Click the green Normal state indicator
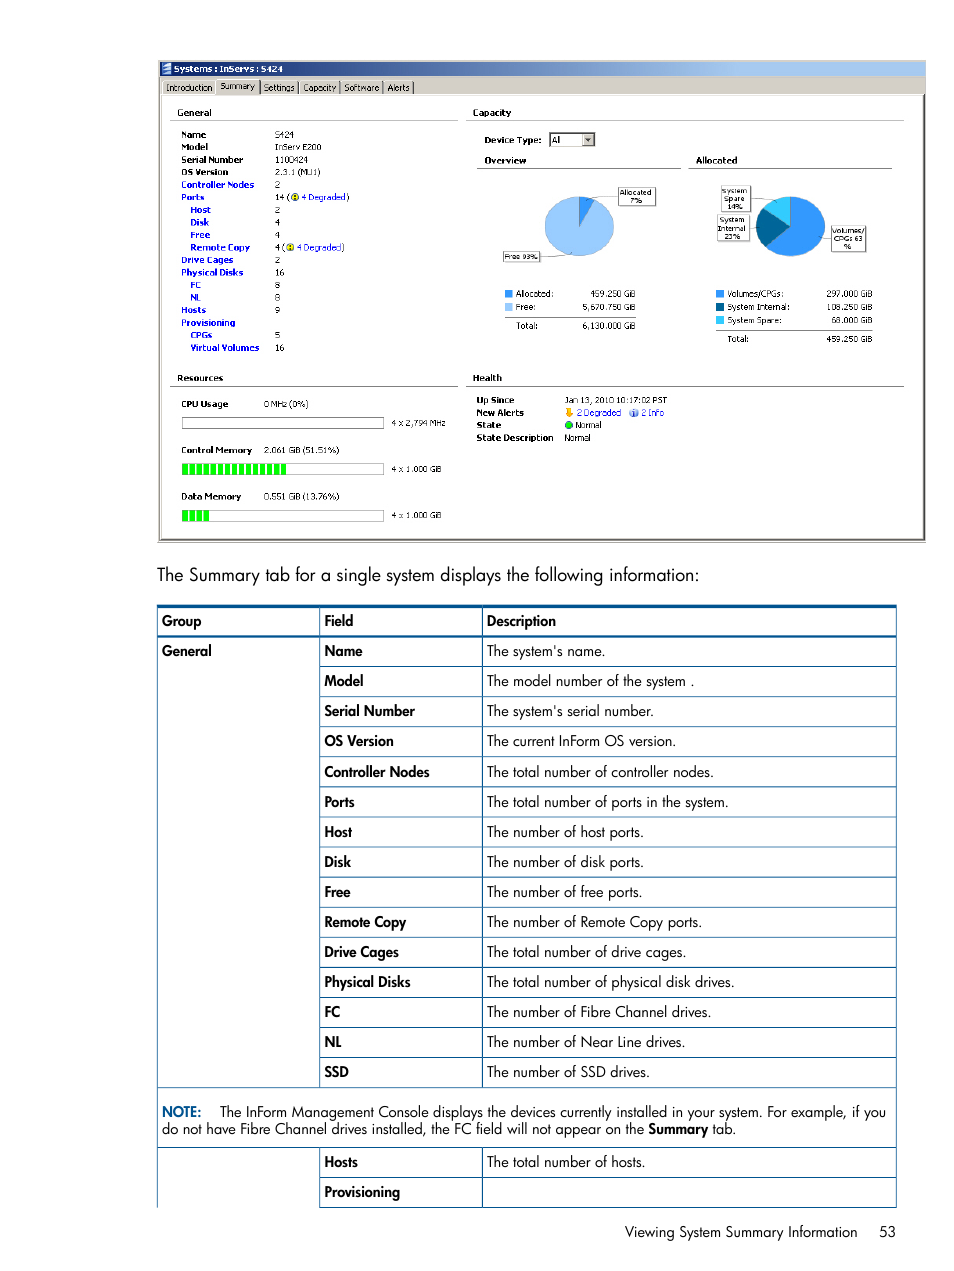 tap(569, 426)
